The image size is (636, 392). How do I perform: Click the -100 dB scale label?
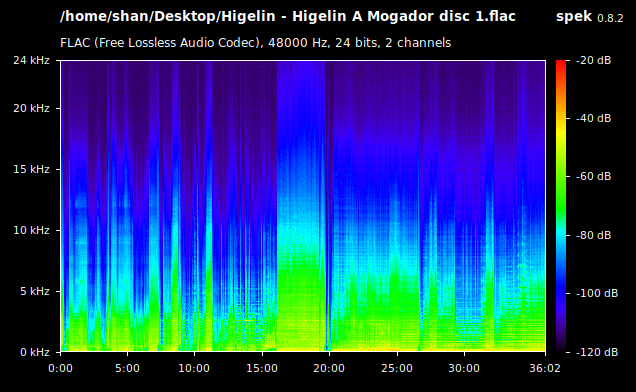[597, 293]
